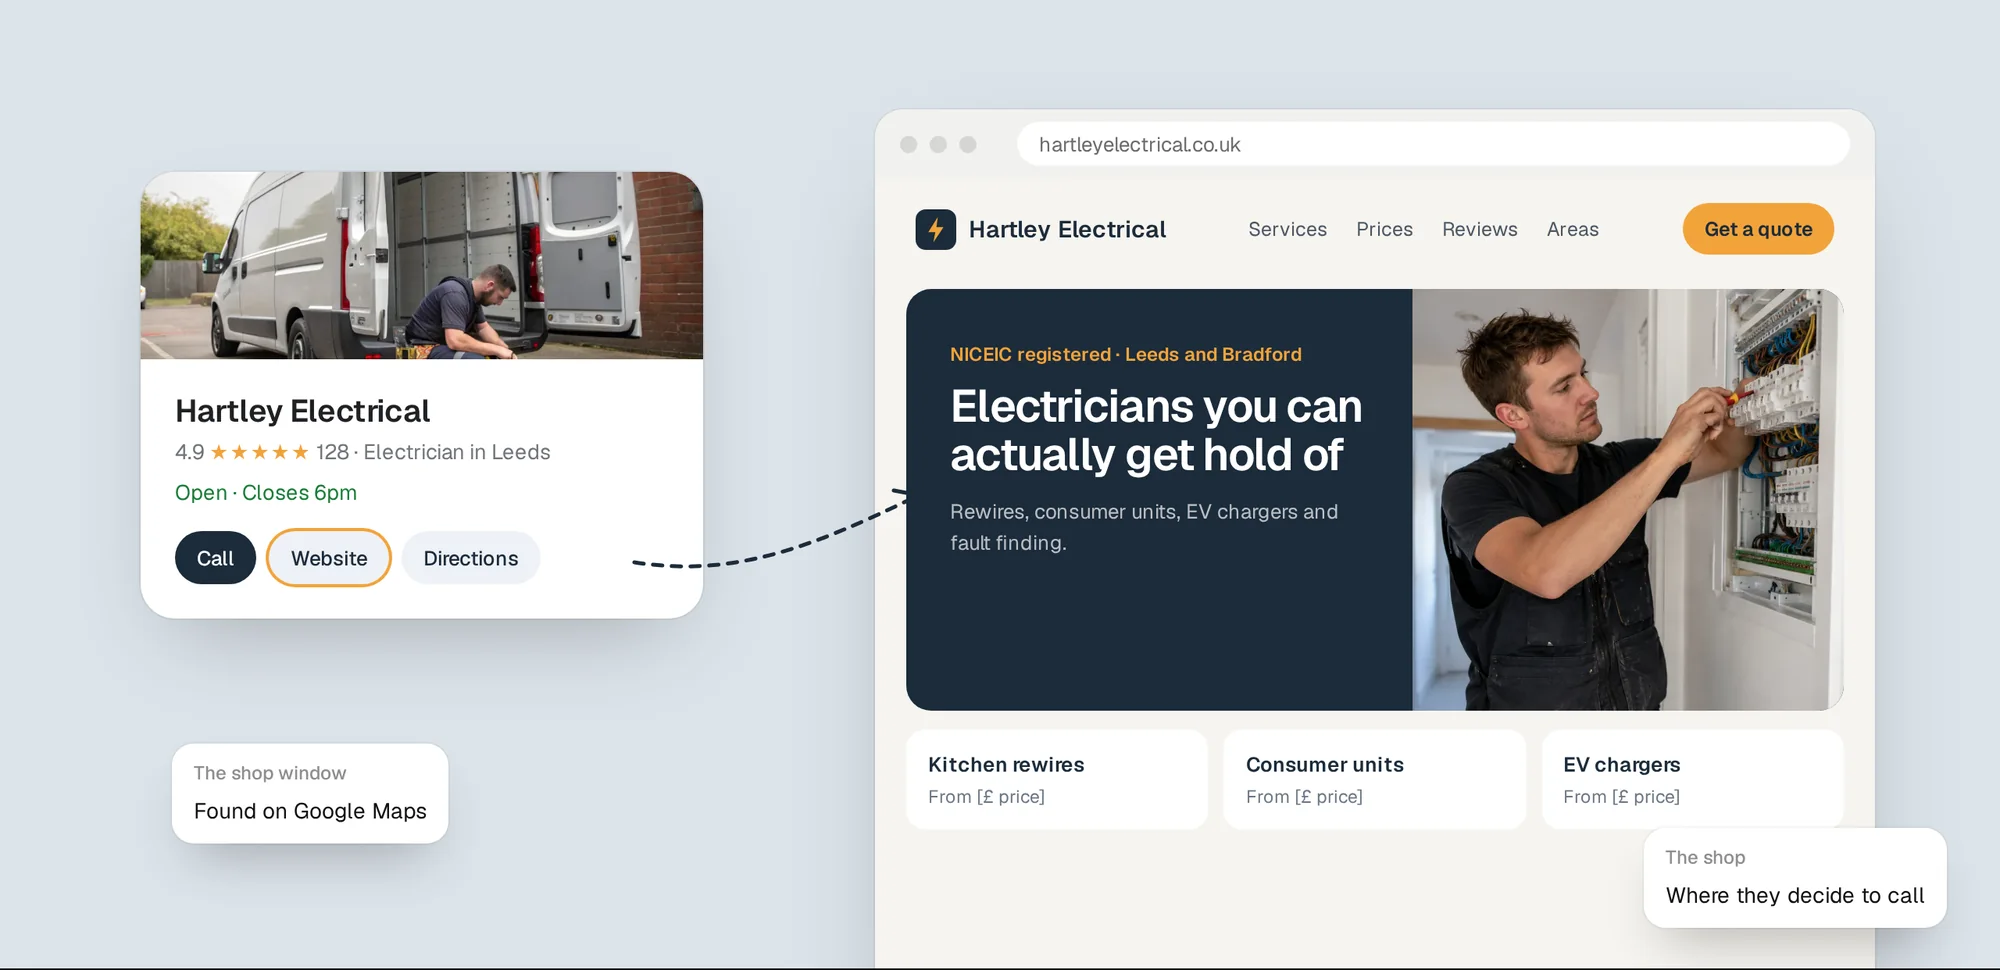This screenshot has height=970, width=2000.
Task: Click the electrician hero photo
Action: point(1627,500)
